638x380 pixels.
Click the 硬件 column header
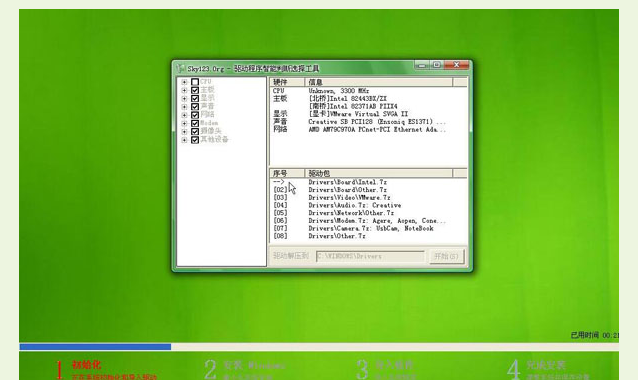click(287, 82)
